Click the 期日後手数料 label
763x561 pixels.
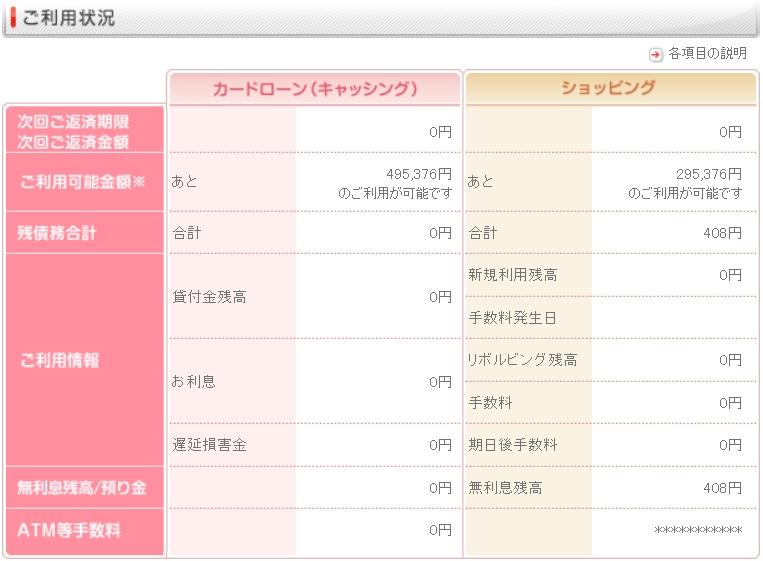click(513, 445)
